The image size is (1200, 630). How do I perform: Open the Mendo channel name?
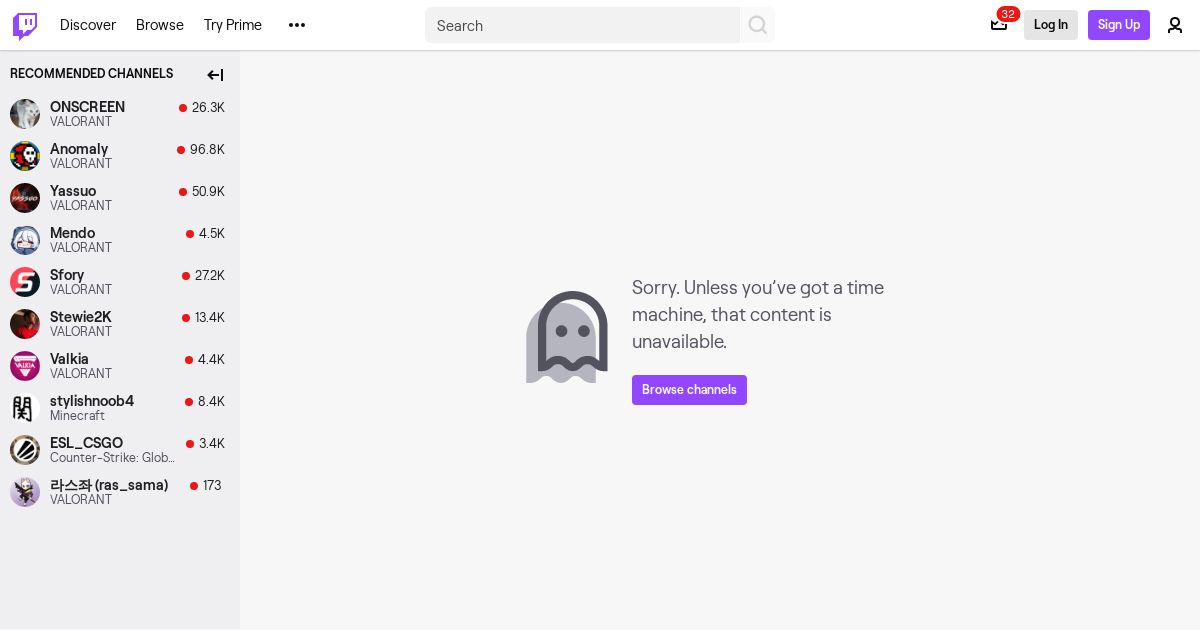point(72,233)
